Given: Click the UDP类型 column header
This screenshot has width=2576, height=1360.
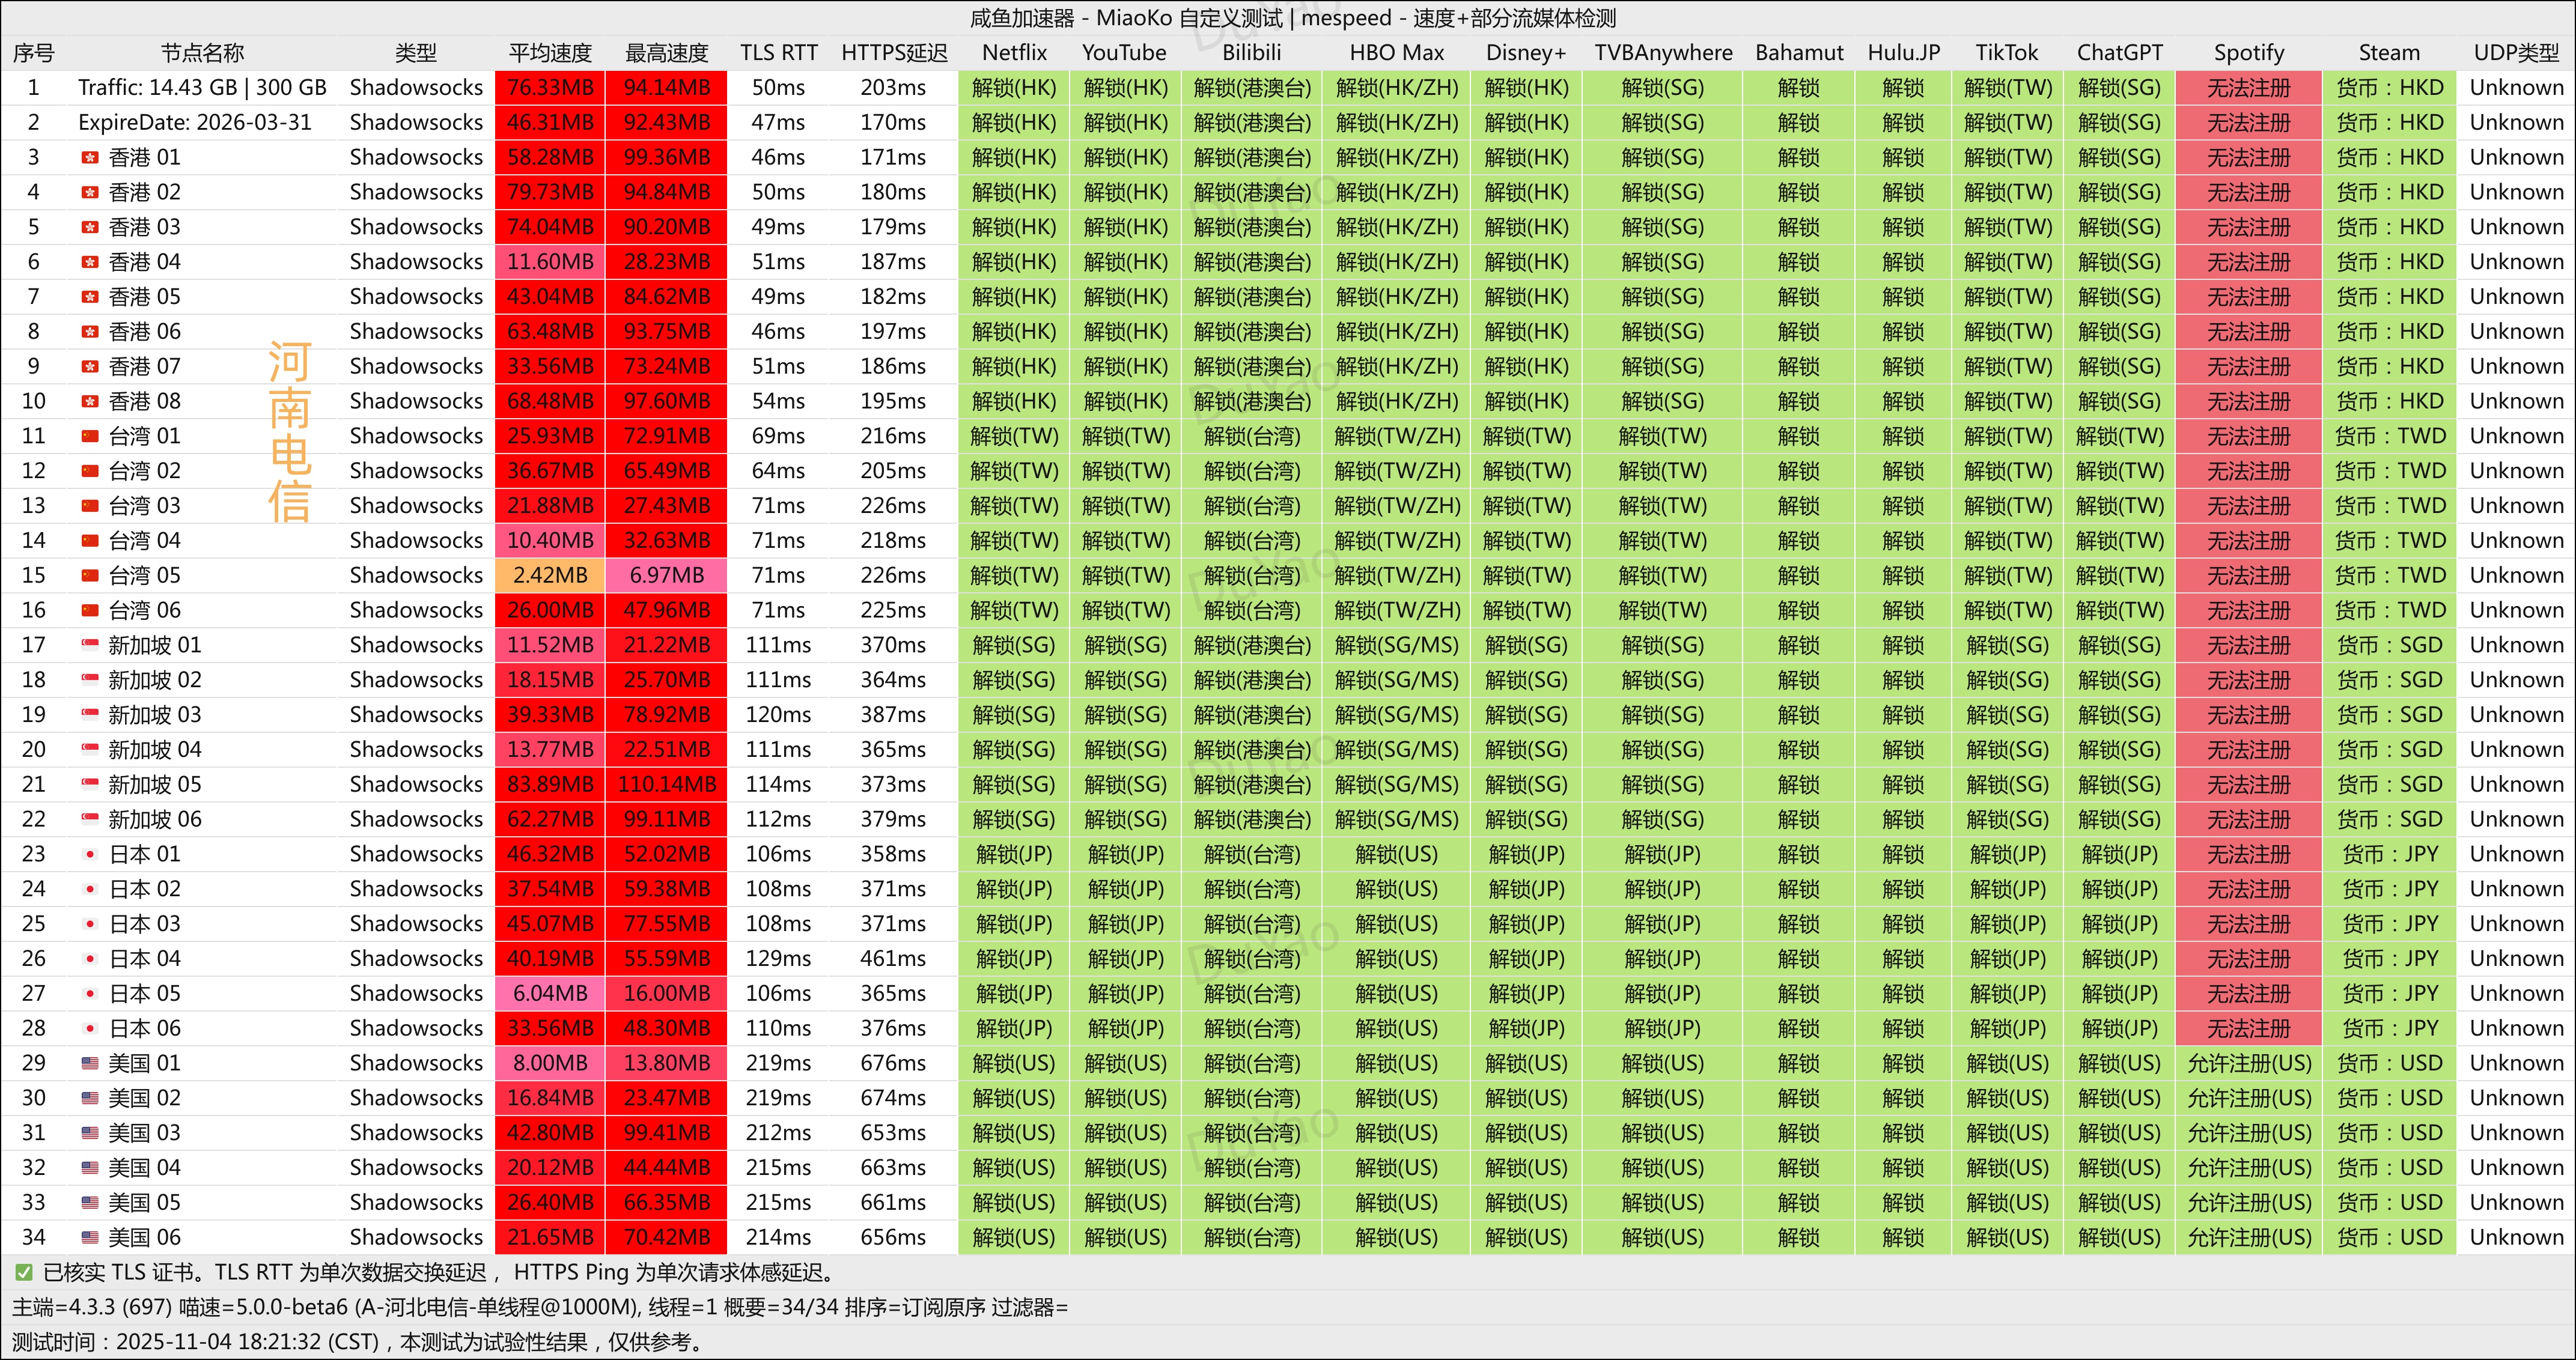Looking at the screenshot, I should point(2516,53).
